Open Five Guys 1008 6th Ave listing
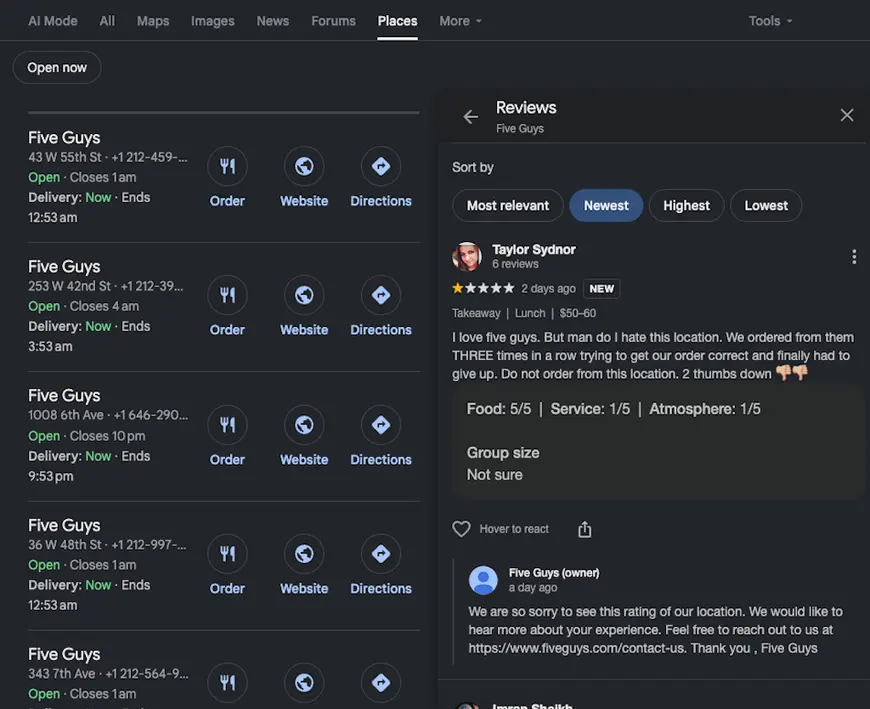The height and width of the screenshot is (709, 870). [64, 395]
